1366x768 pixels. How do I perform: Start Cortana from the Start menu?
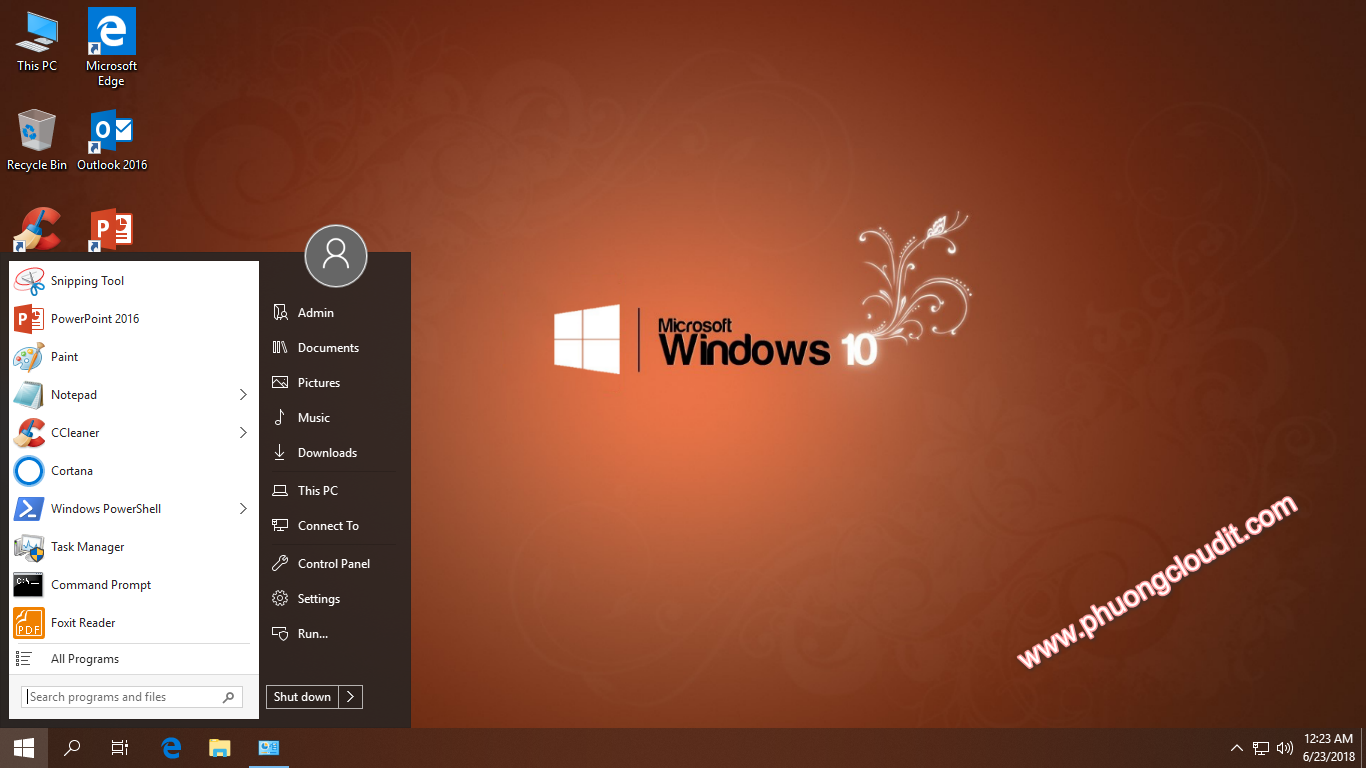point(72,470)
